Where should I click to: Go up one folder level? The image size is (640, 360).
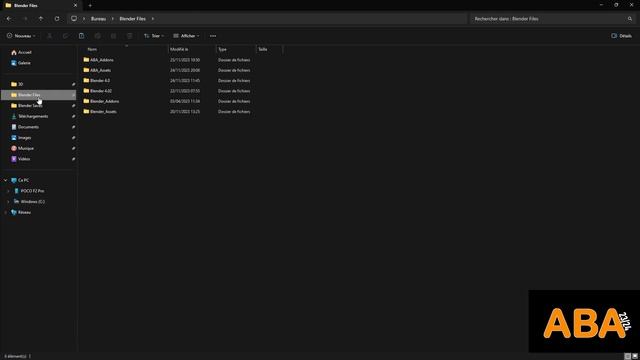[41, 19]
